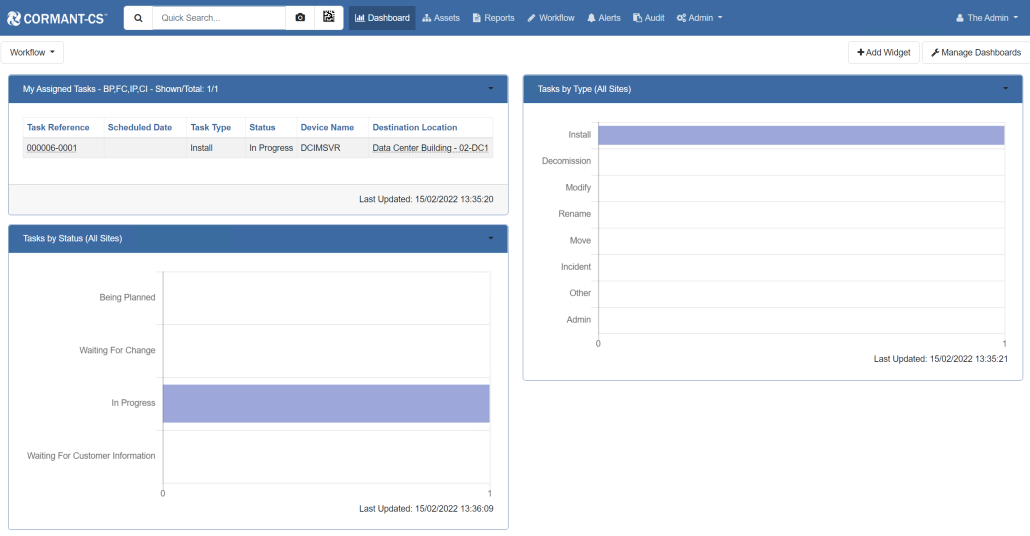The width and height of the screenshot is (1030, 536).
Task: Collapse the My Assigned Tasks widget
Action: [x=490, y=89]
